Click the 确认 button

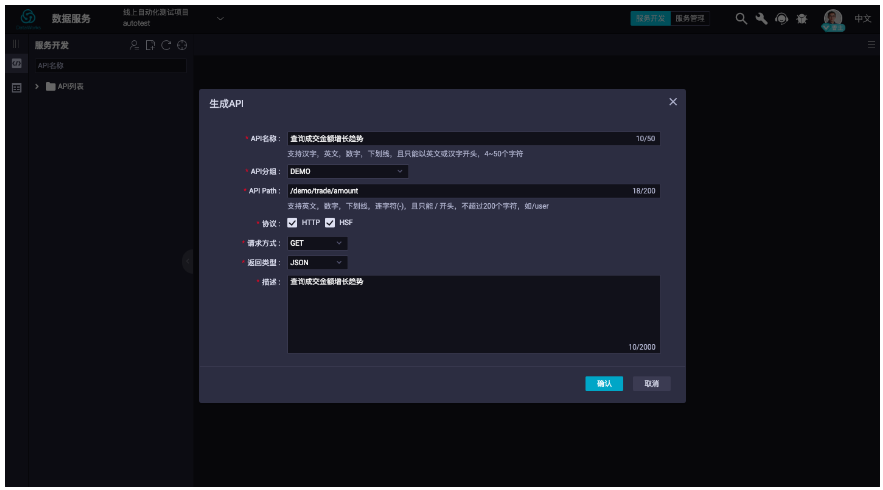point(604,384)
